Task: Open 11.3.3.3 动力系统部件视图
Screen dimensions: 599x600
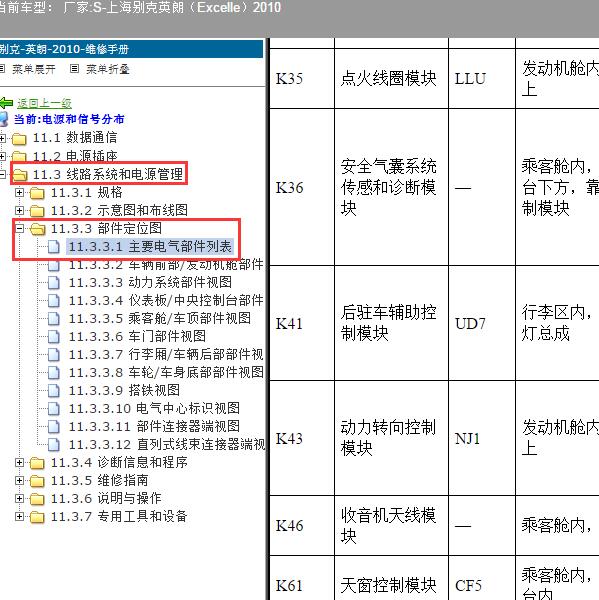Action: pyautogui.click(x=150, y=282)
